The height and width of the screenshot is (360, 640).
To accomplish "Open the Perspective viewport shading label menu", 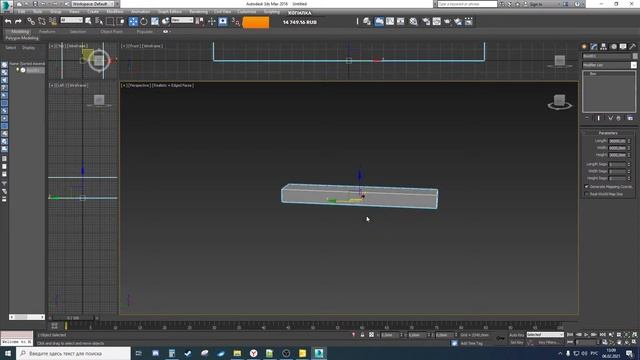I will (173, 85).
